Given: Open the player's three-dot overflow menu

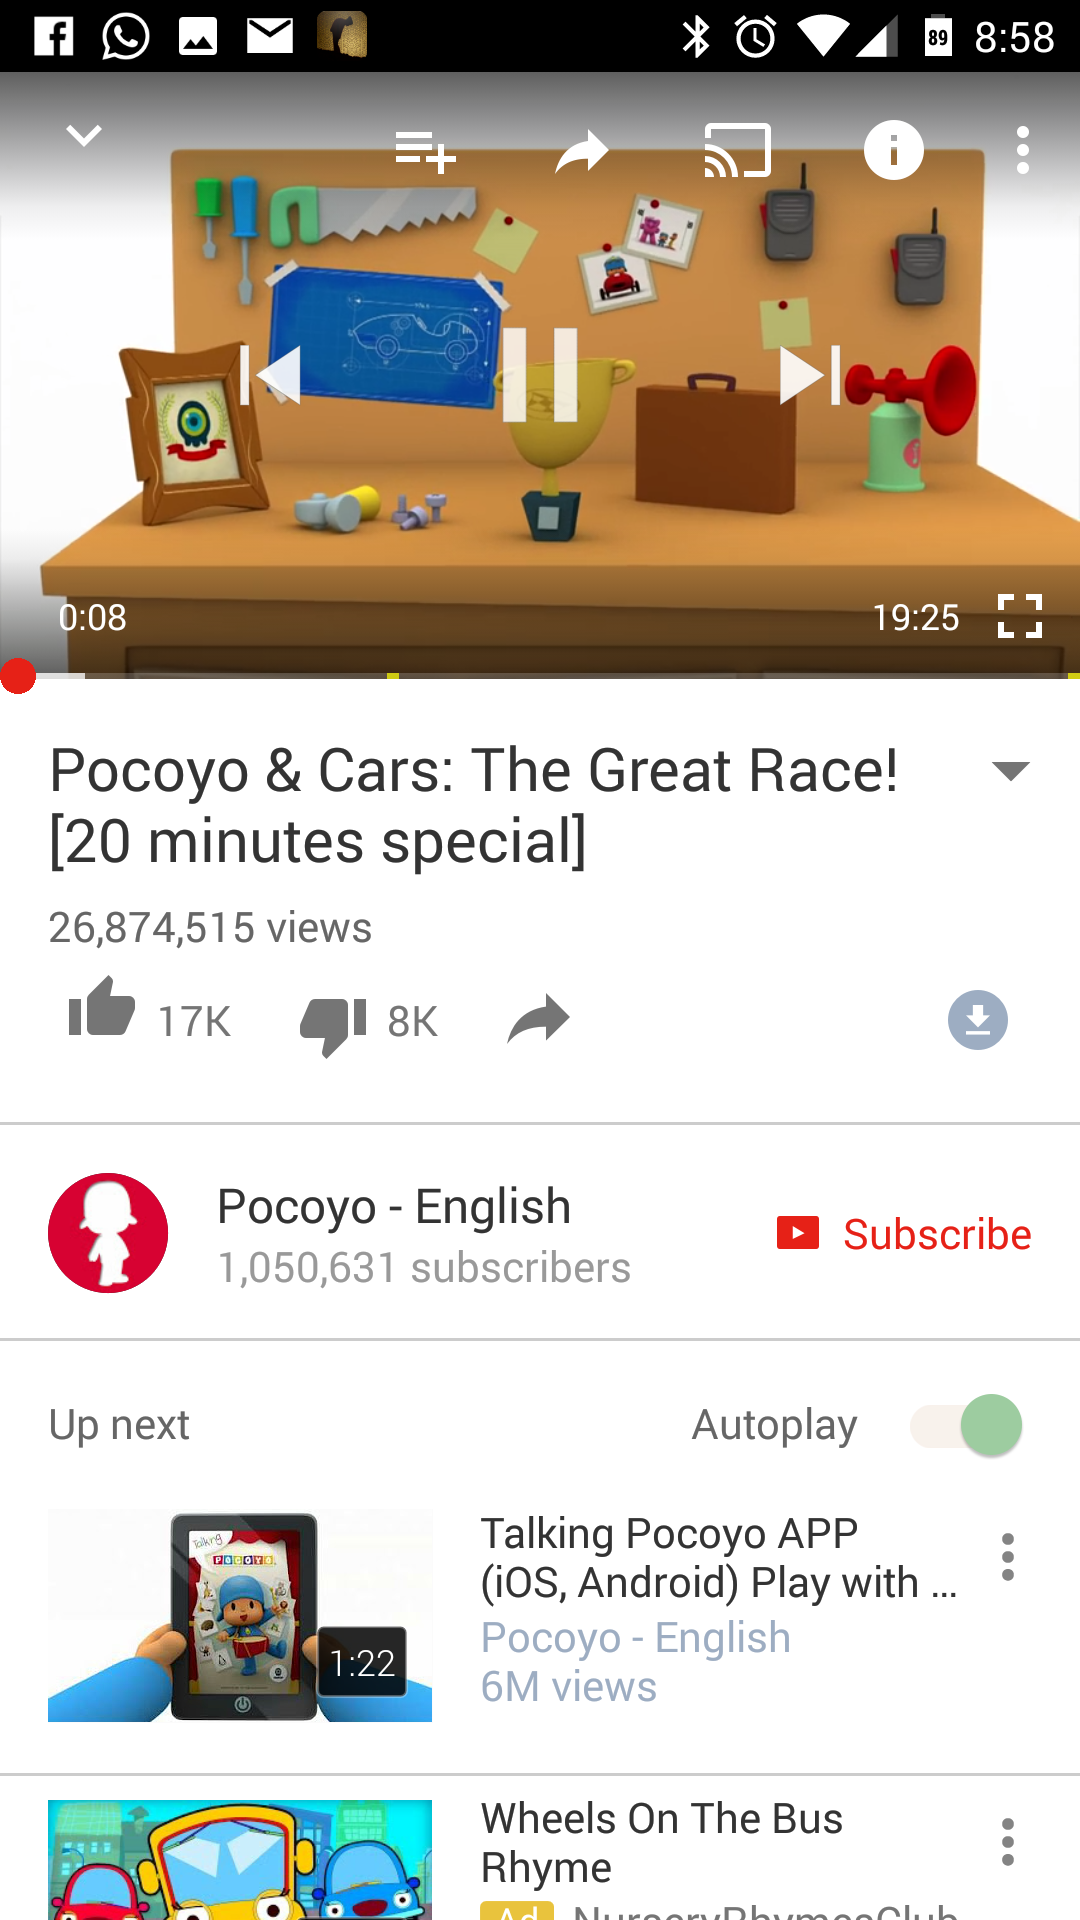Looking at the screenshot, I should tap(1022, 150).
